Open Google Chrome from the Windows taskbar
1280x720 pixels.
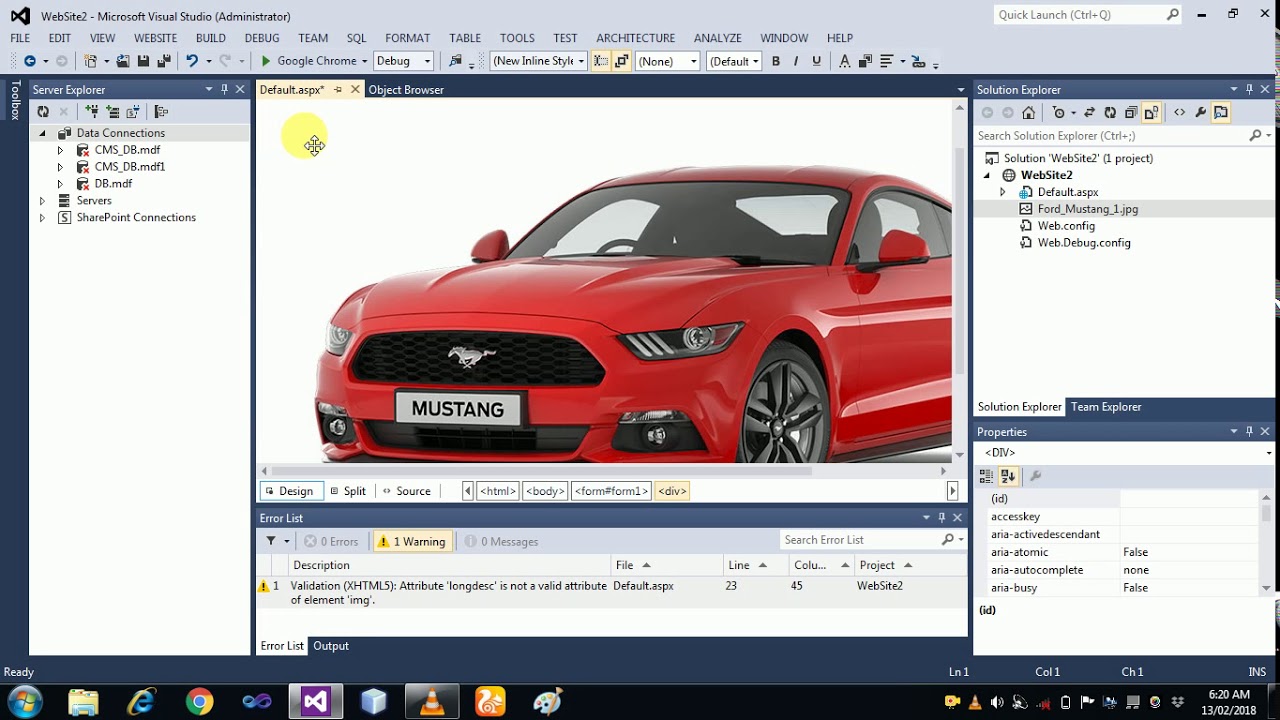click(199, 701)
